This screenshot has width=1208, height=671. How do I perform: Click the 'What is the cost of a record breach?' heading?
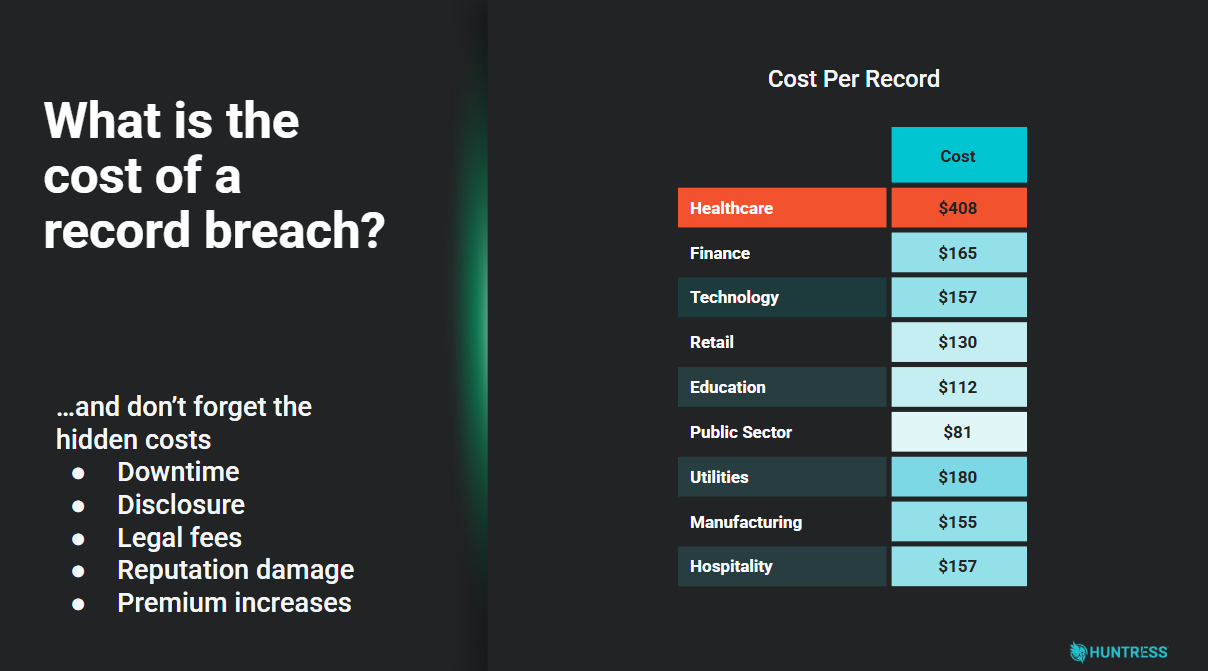(214, 176)
